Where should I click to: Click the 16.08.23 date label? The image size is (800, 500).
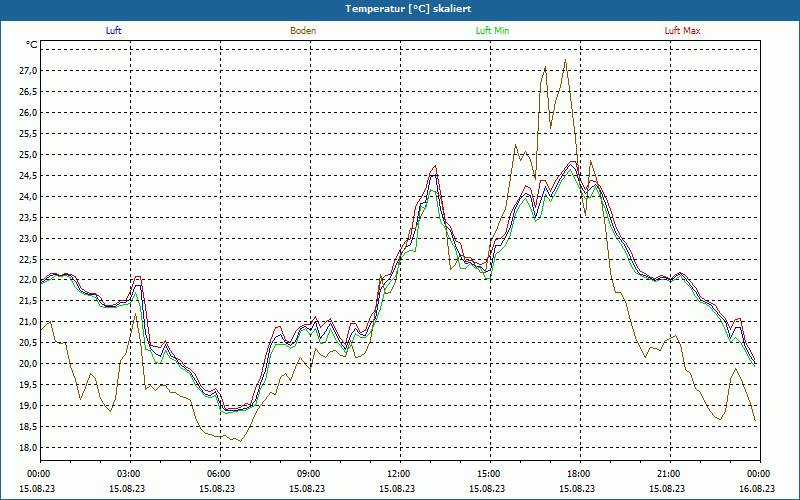756,489
